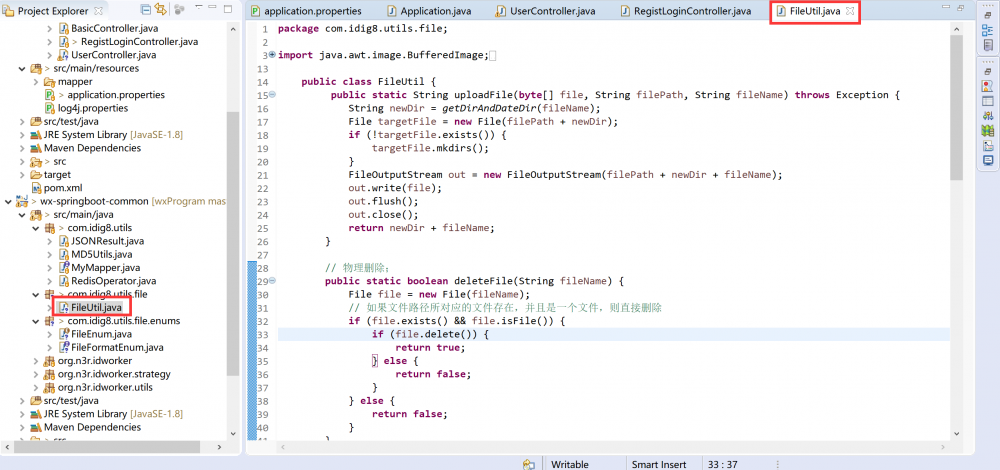Open the Properties table icon in right trim
This screenshot has width=1000, height=470.
pos(988,101)
